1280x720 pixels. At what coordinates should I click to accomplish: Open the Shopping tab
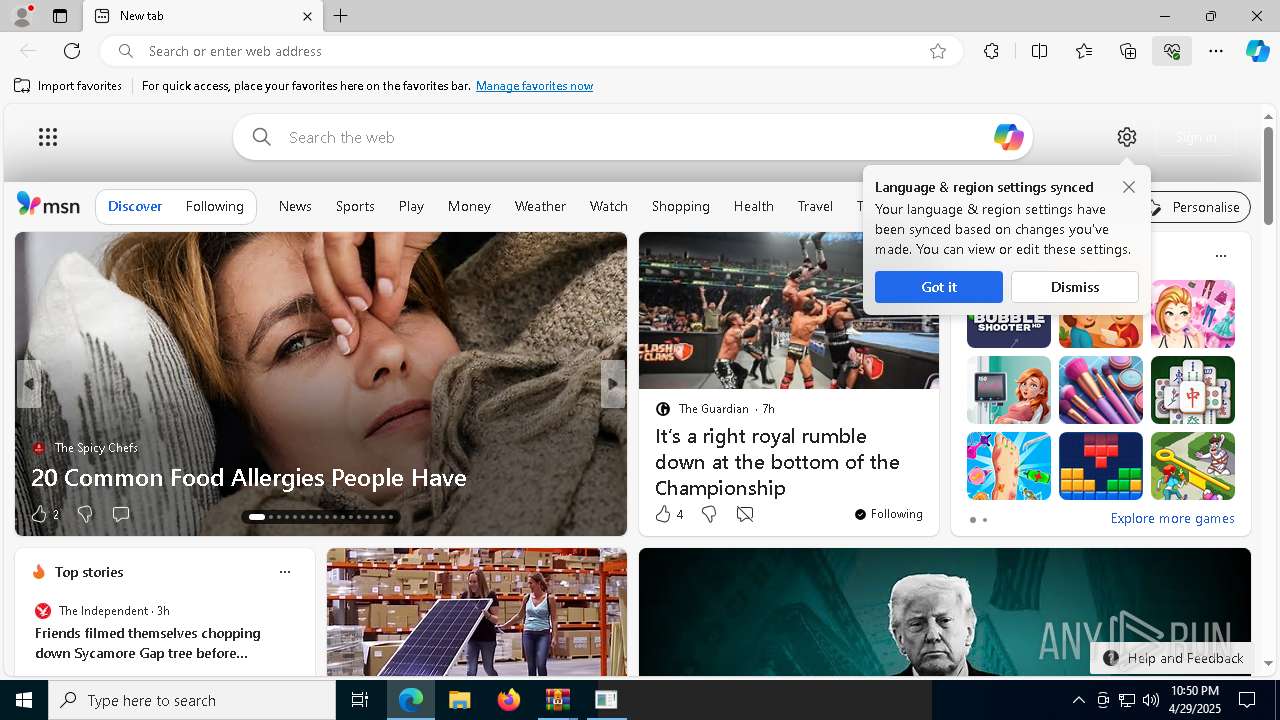pyautogui.click(x=681, y=206)
